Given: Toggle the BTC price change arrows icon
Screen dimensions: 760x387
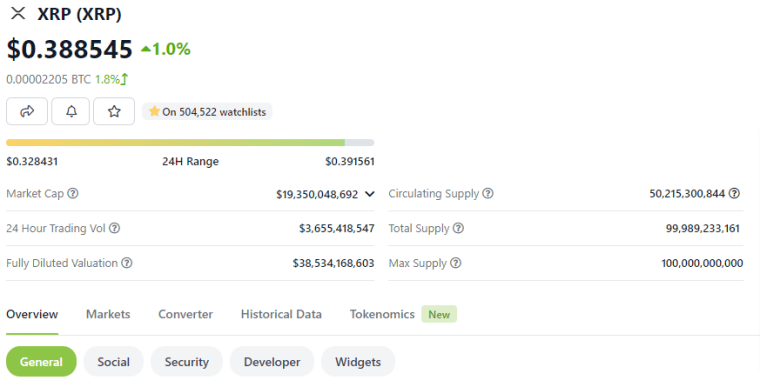Looking at the screenshot, I should (125, 79).
